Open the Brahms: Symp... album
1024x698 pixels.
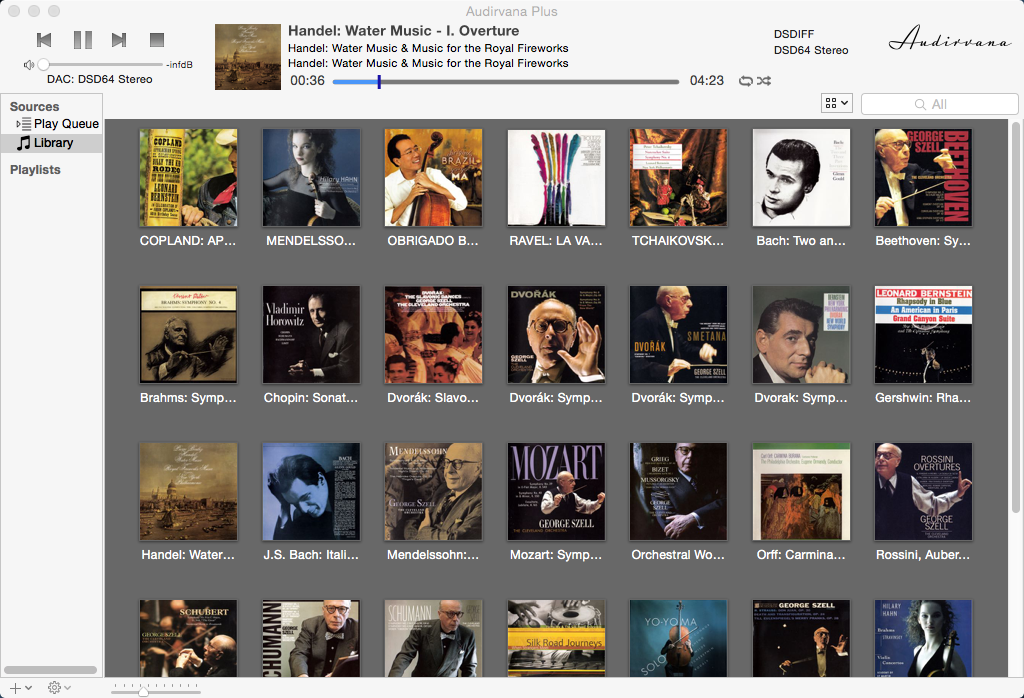(x=188, y=334)
